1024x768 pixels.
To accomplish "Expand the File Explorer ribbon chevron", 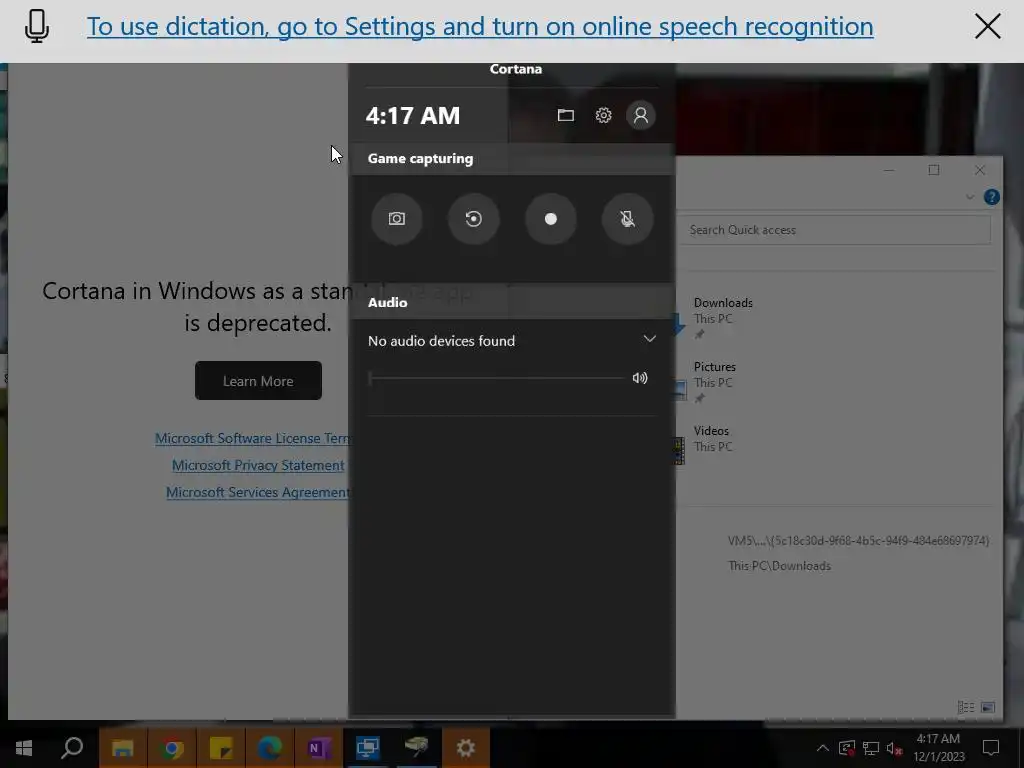I will click(970, 197).
